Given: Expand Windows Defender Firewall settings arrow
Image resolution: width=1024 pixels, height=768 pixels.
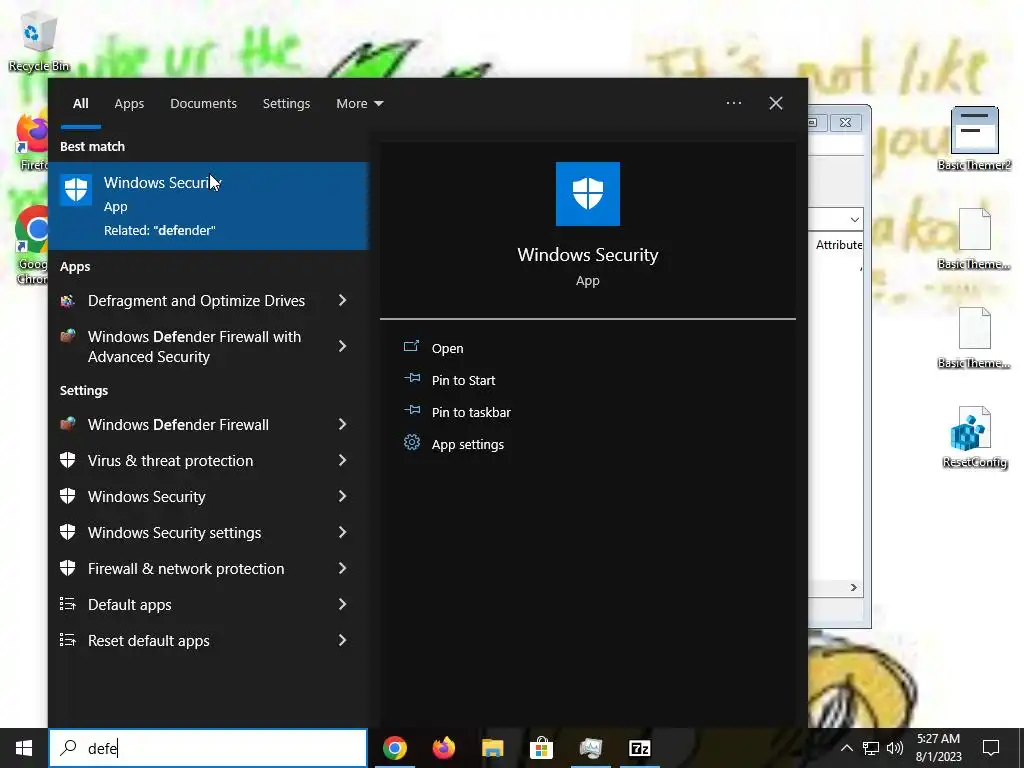Looking at the screenshot, I should (342, 424).
